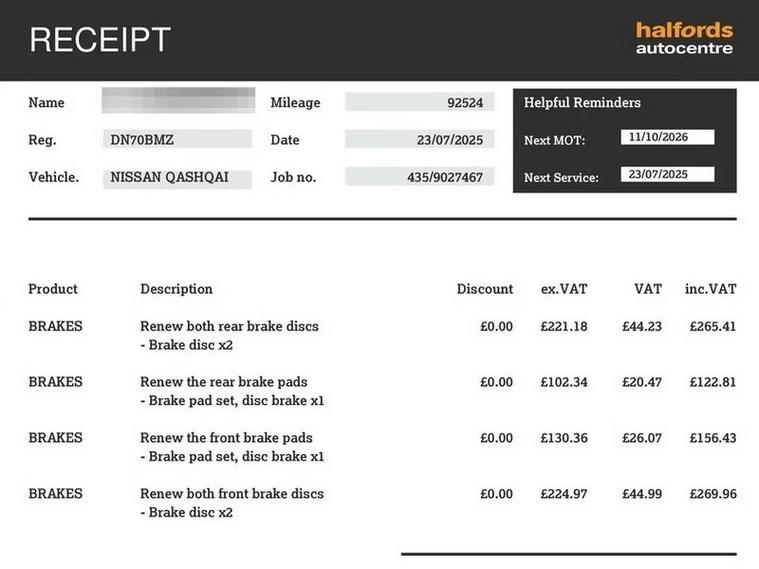Image resolution: width=759 pixels, height=569 pixels.
Task: Select the 'Renew the rear brake pads' line
Action: click(223, 382)
